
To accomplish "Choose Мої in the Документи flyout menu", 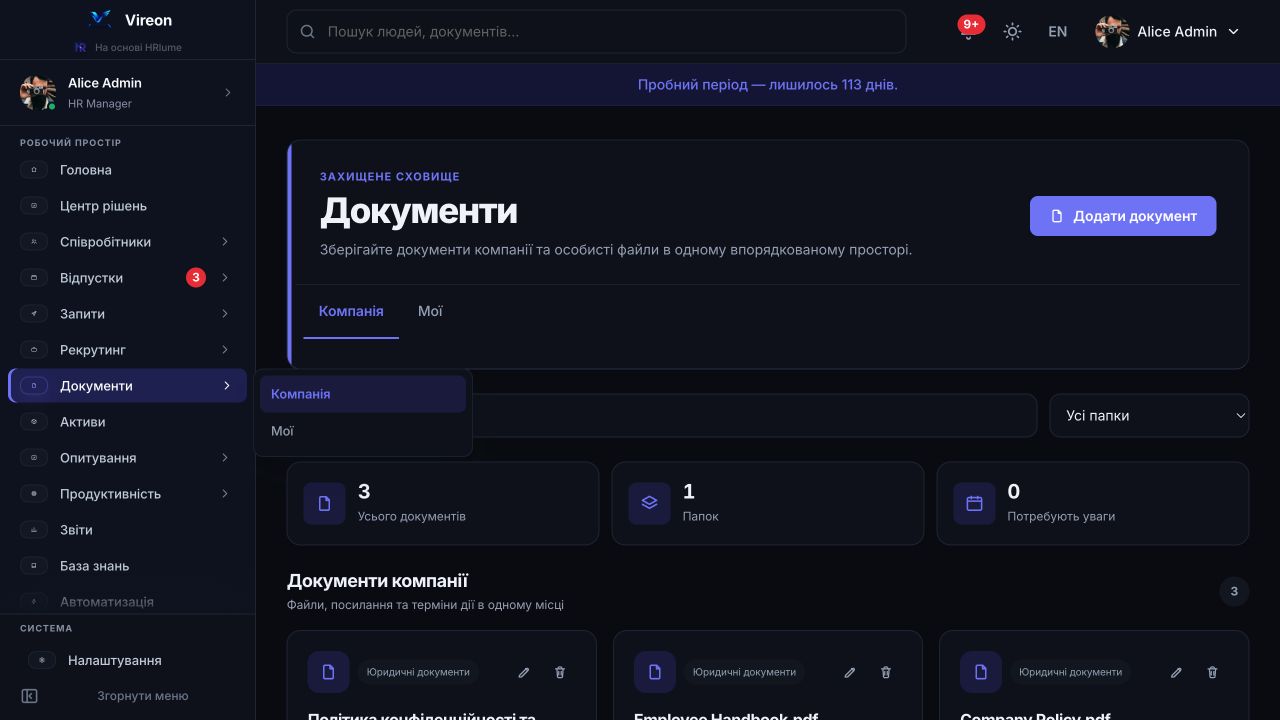I will tap(363, 431).
